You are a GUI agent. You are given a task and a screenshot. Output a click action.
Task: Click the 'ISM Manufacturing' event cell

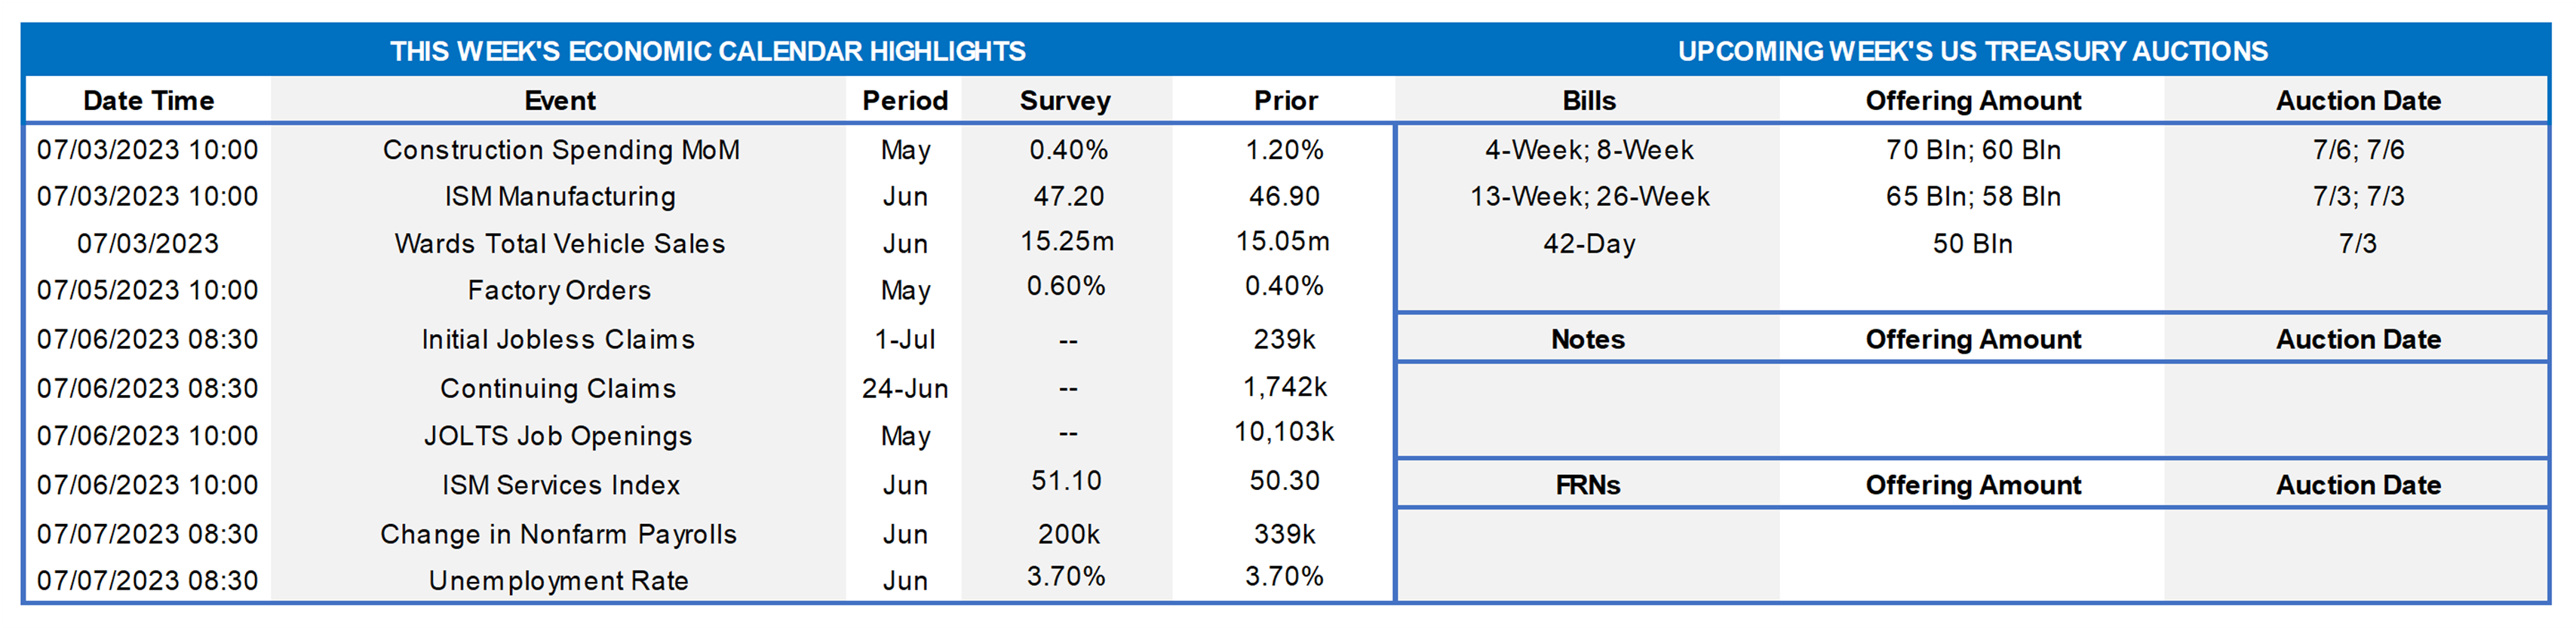click(x=560, y=197)
